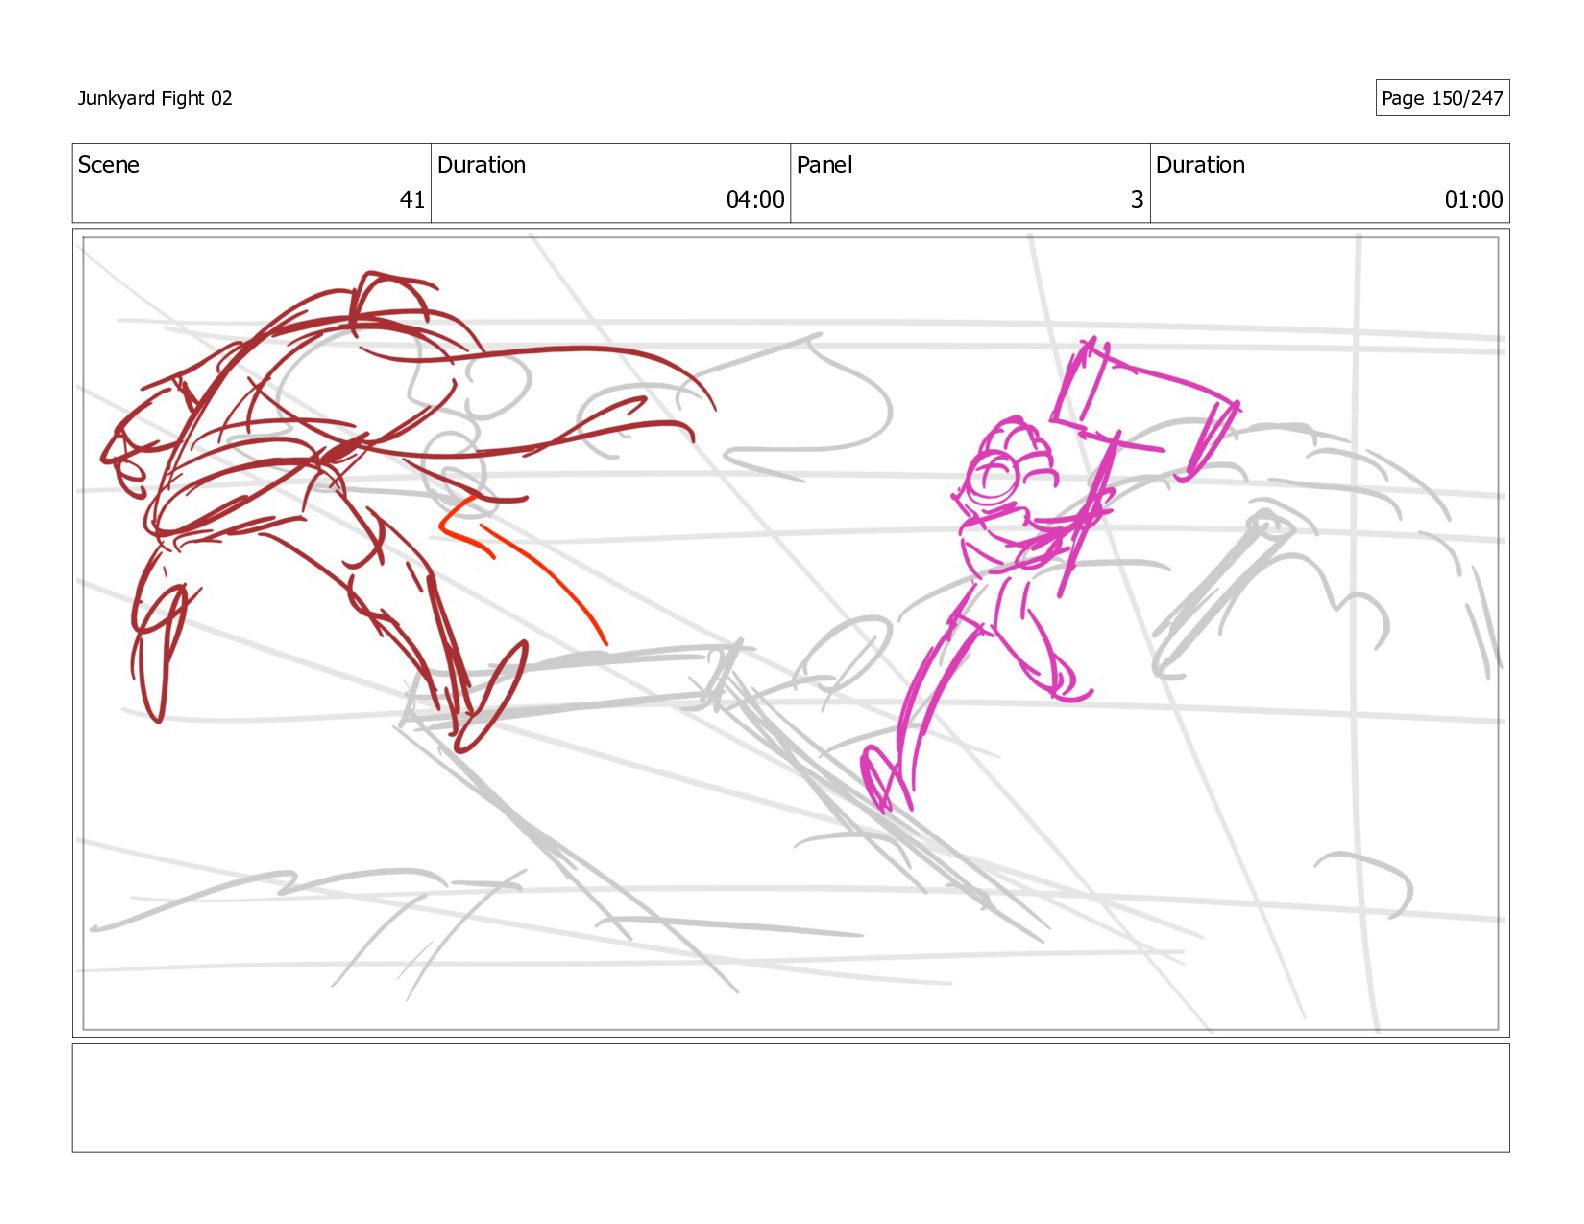Viewport: 1584px width, 1224px height.
Task: Click the 'Junkyard Fight 02' title text
Action: pos(155,98)
